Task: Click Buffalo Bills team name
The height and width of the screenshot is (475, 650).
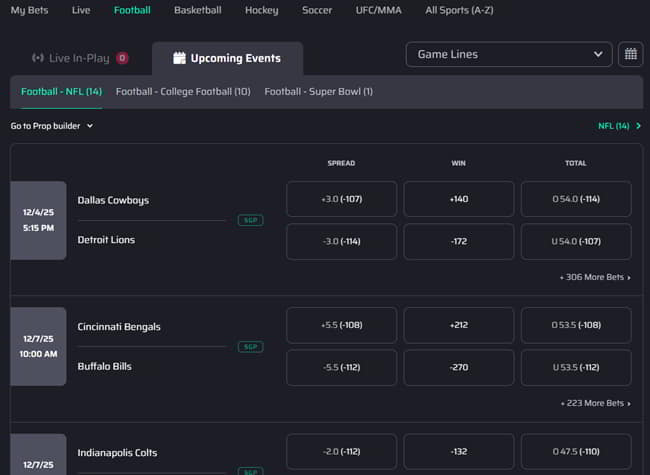Action: click(x=104, y=366)
